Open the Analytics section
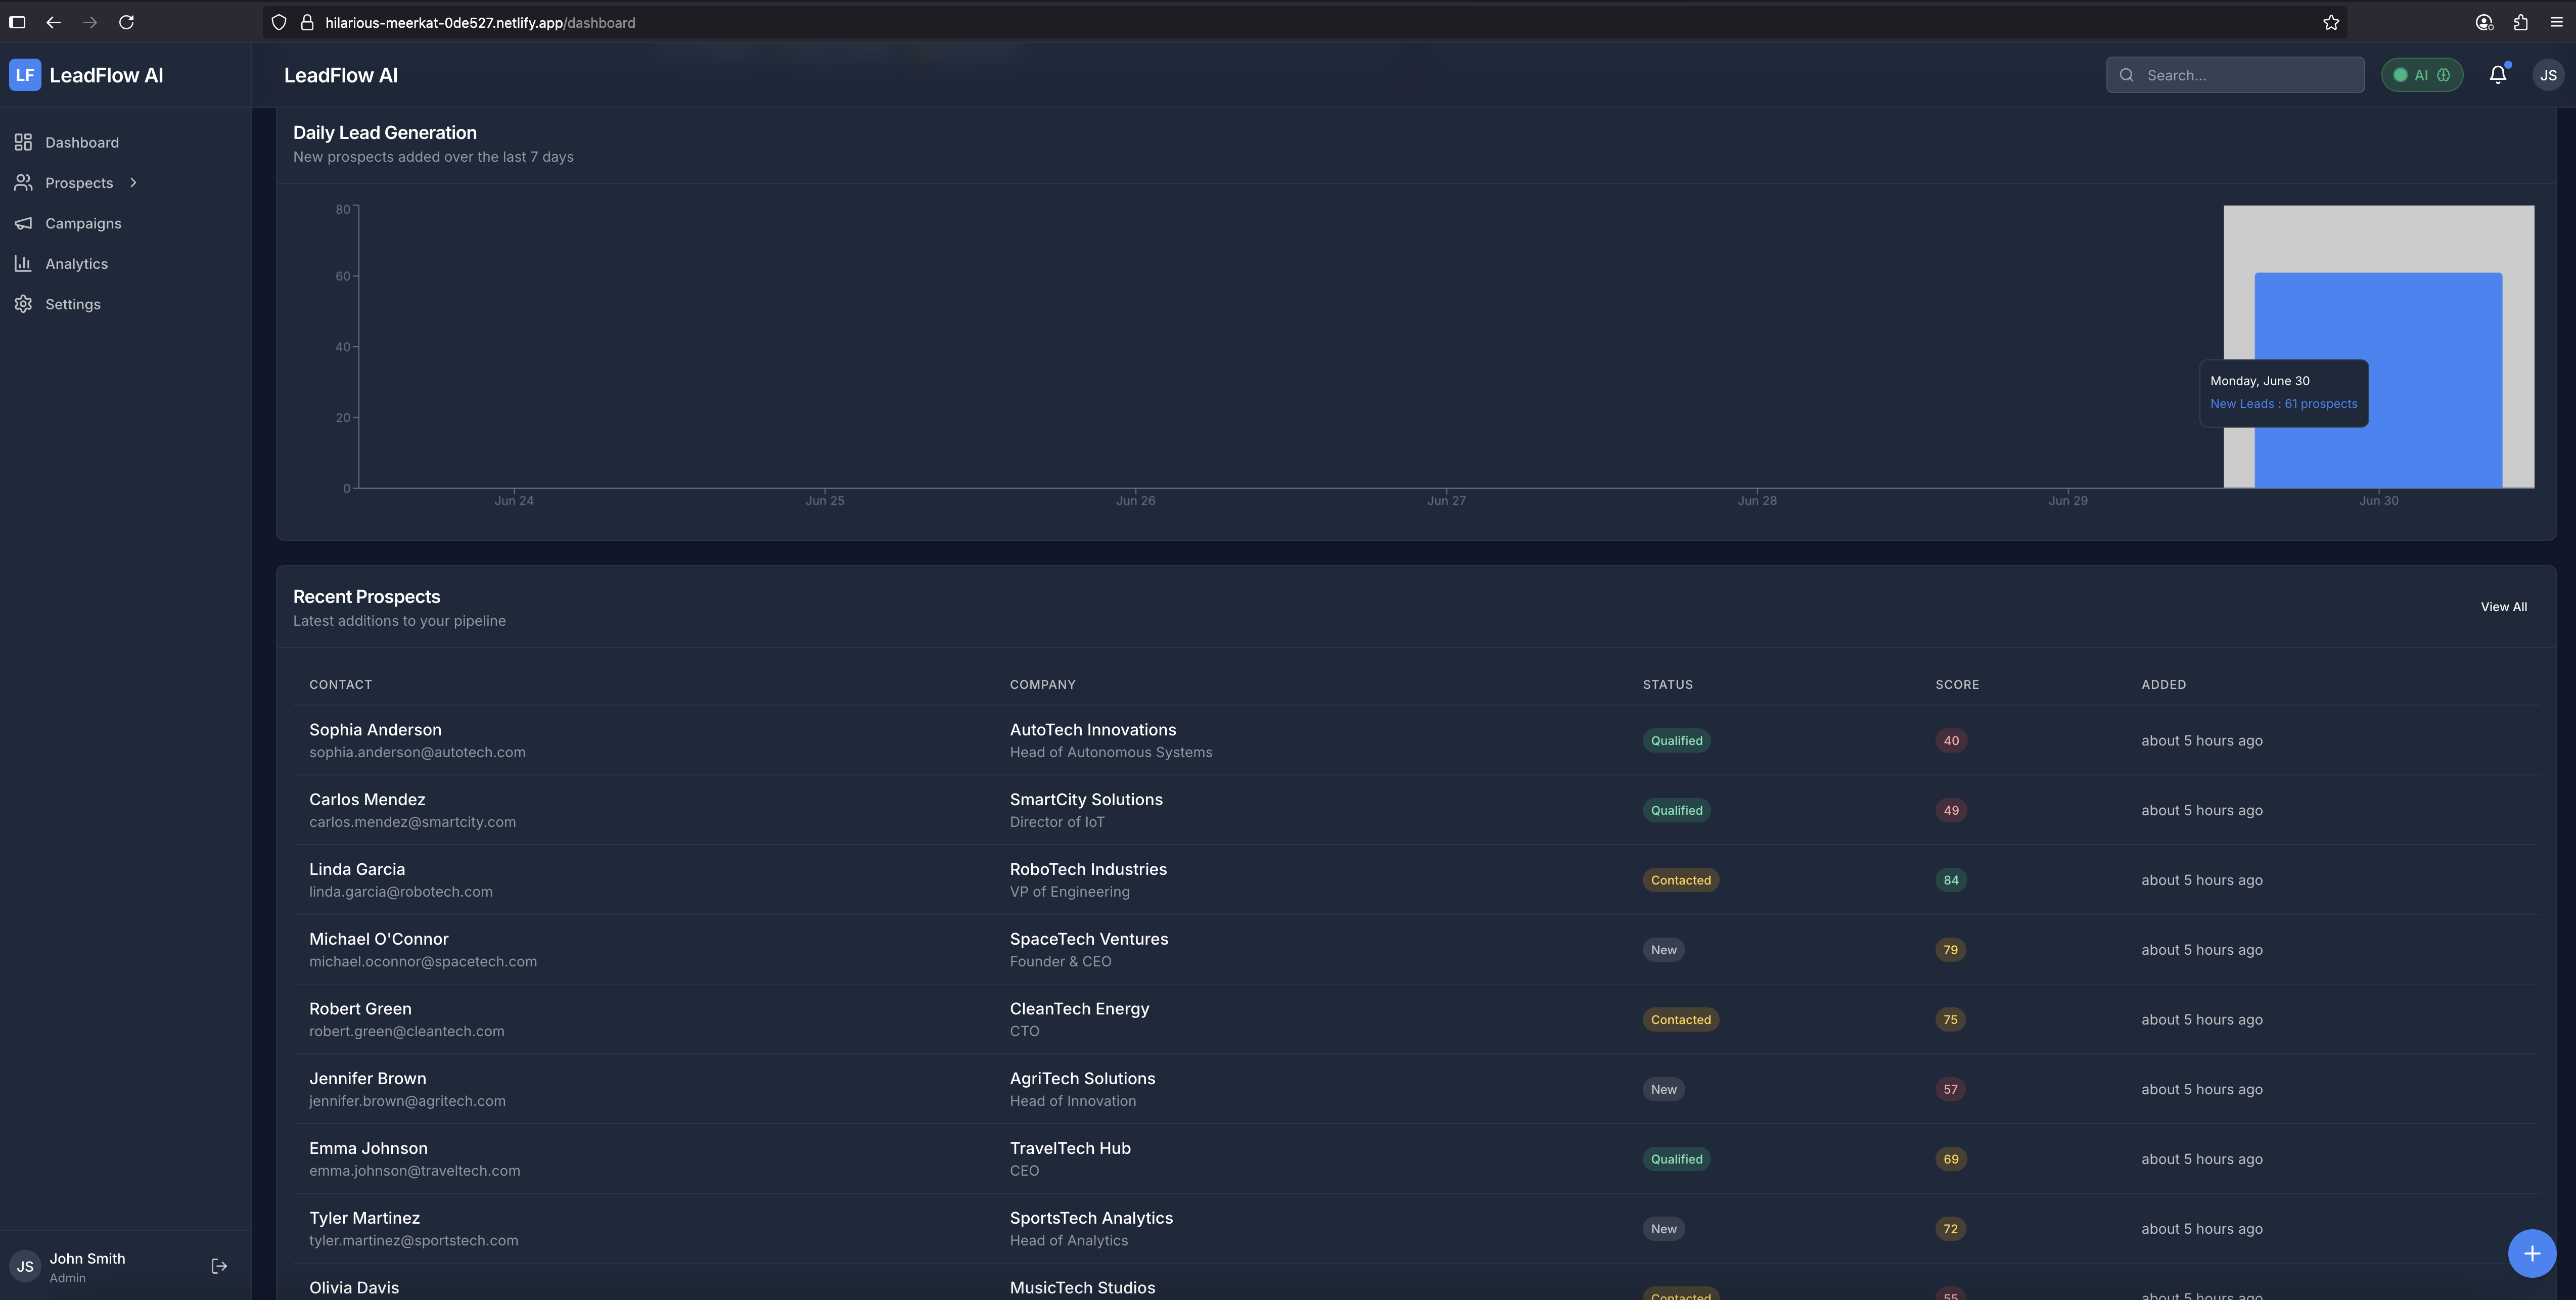The image size is (2576, 1300). pos(76,264)
